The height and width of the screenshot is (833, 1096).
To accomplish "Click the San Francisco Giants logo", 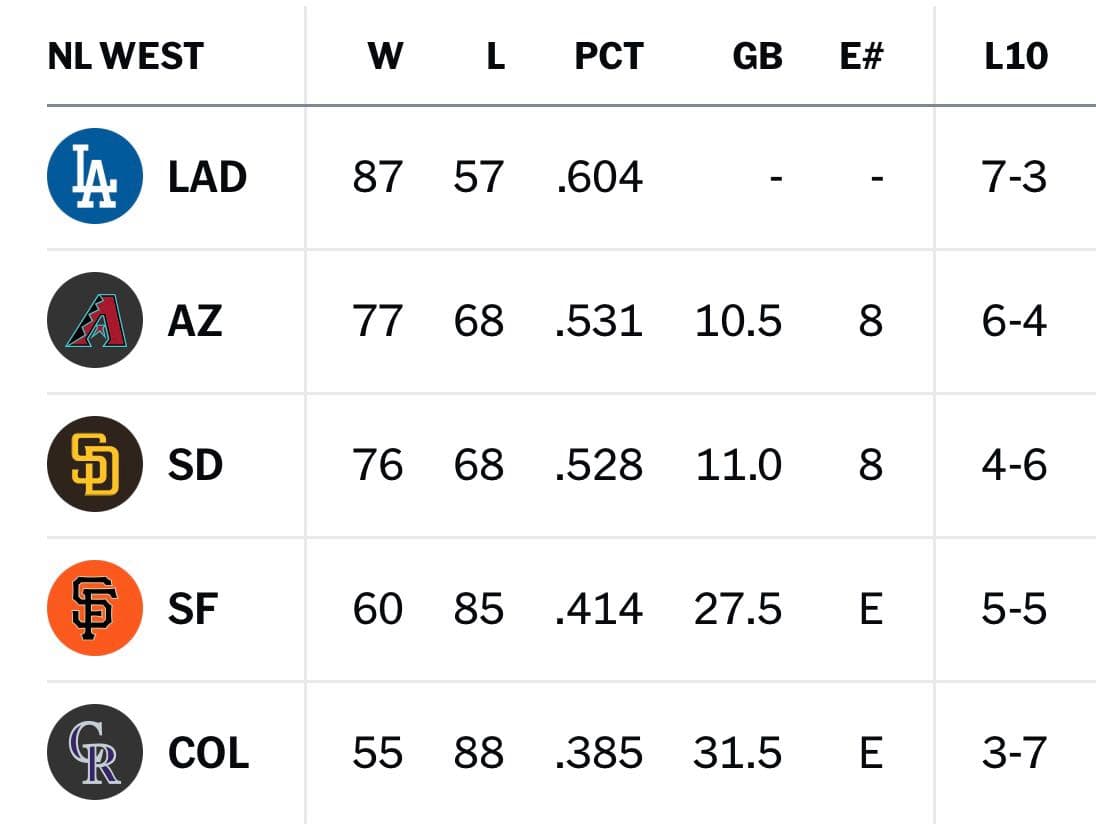I will pos(95,608).
